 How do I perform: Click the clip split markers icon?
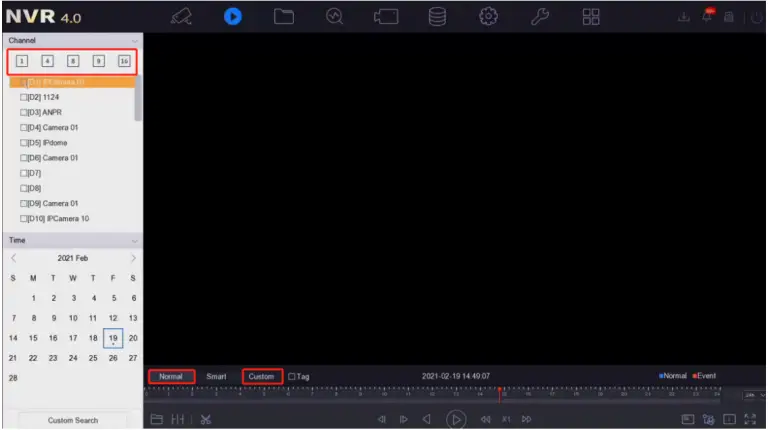[x=178, y=419]
